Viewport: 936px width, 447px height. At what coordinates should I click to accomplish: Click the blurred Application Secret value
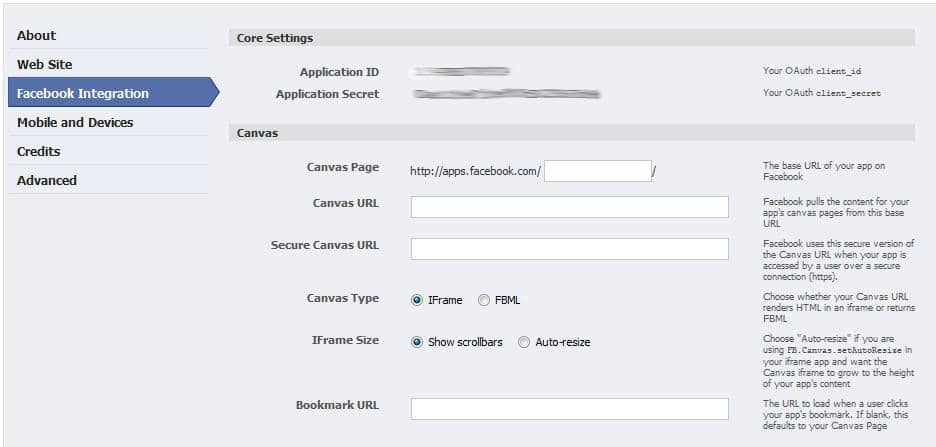tap(507, 94)
